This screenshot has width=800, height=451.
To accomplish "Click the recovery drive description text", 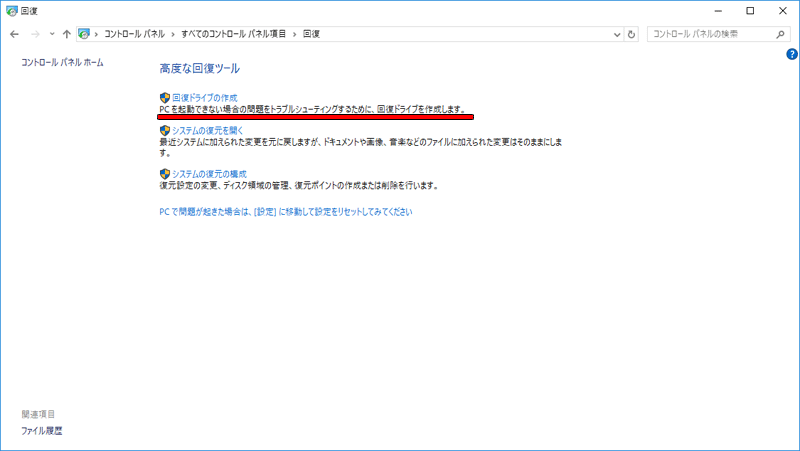I will 312,109.
